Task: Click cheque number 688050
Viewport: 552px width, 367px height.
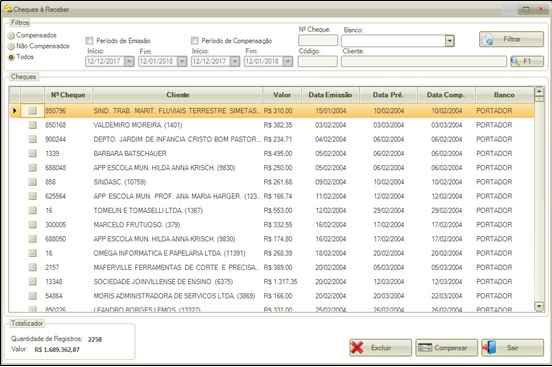Action: pos(56,239)
